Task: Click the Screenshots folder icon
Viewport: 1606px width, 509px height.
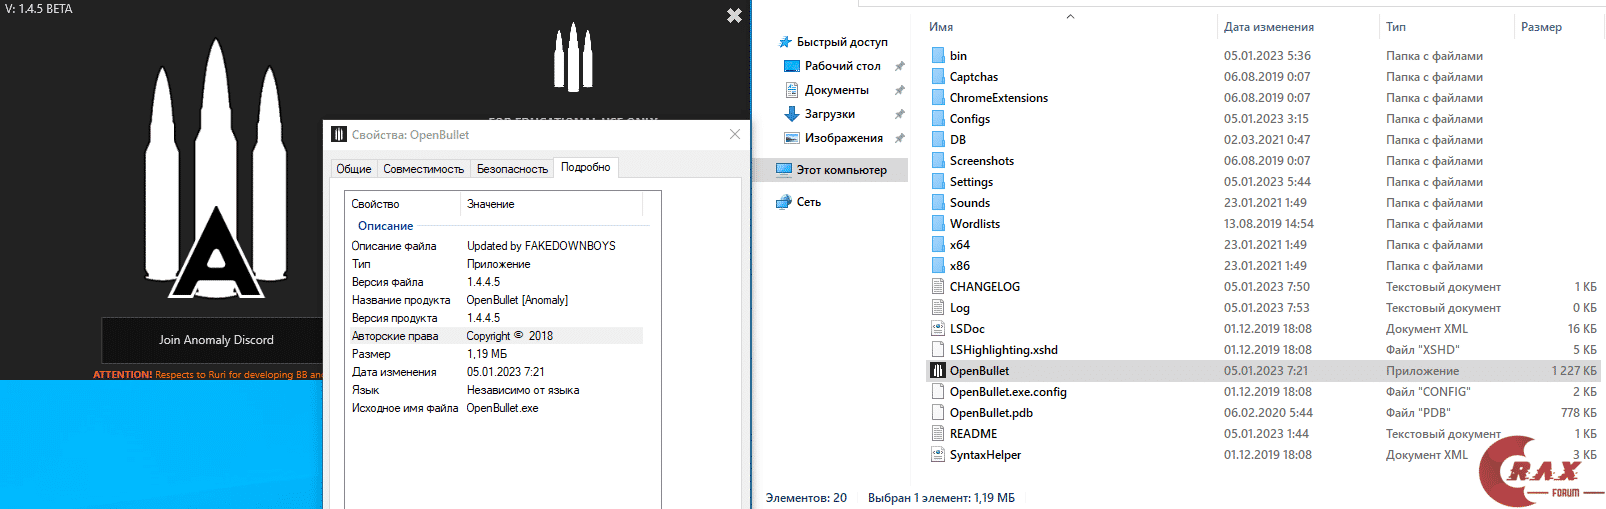Action: coord(938,161)
